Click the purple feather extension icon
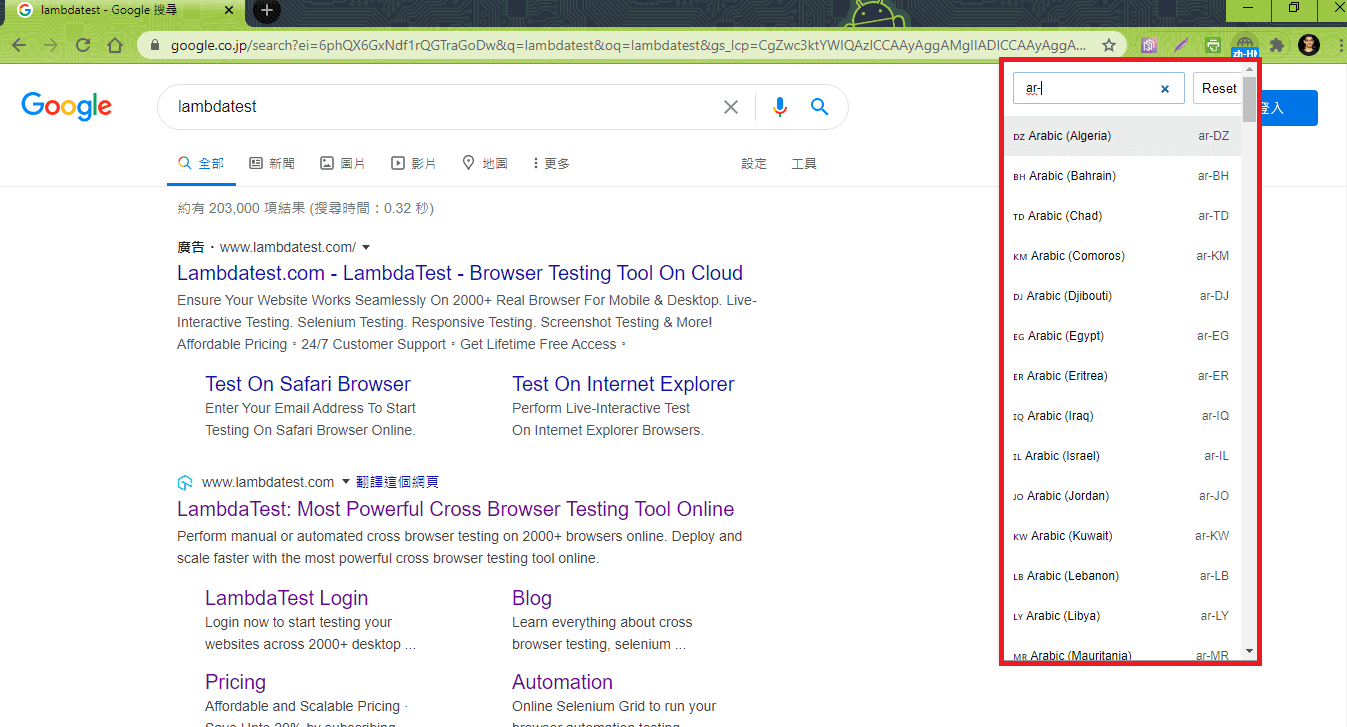The width and height of the screenshot is (1347, 727). [1181, 45]
